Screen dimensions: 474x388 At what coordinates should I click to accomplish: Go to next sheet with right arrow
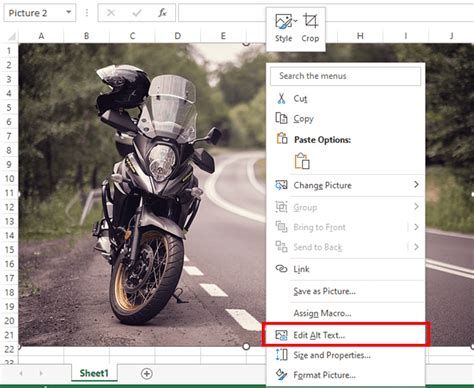[x=41, y=373]
